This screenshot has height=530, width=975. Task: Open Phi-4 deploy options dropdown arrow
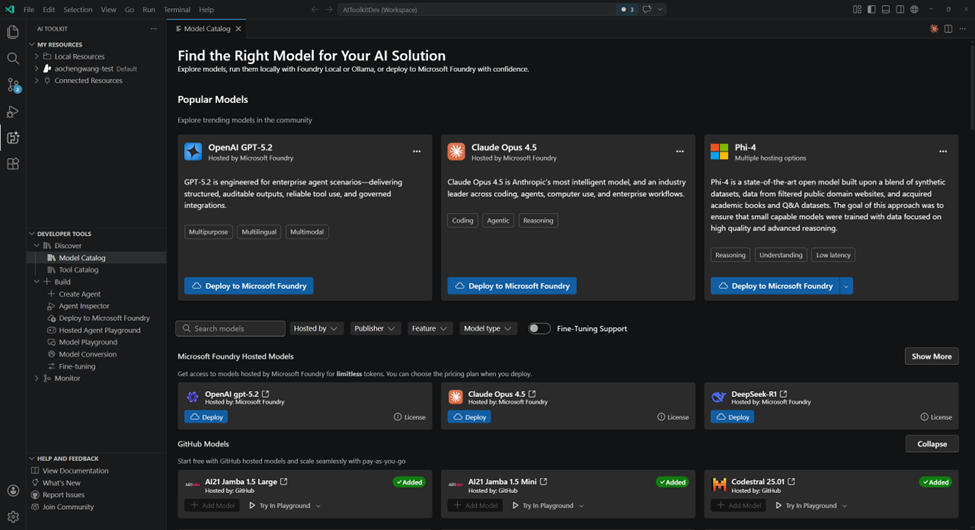(846, 286)
